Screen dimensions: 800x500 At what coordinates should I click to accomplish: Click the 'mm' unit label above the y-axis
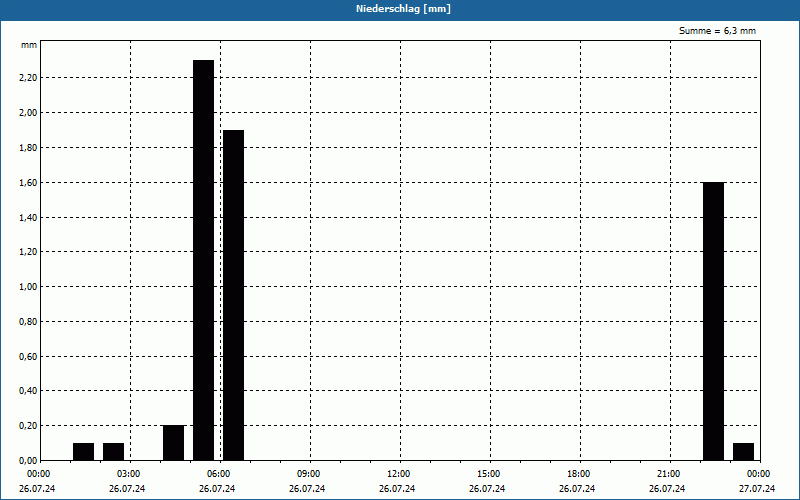(29, 45)
